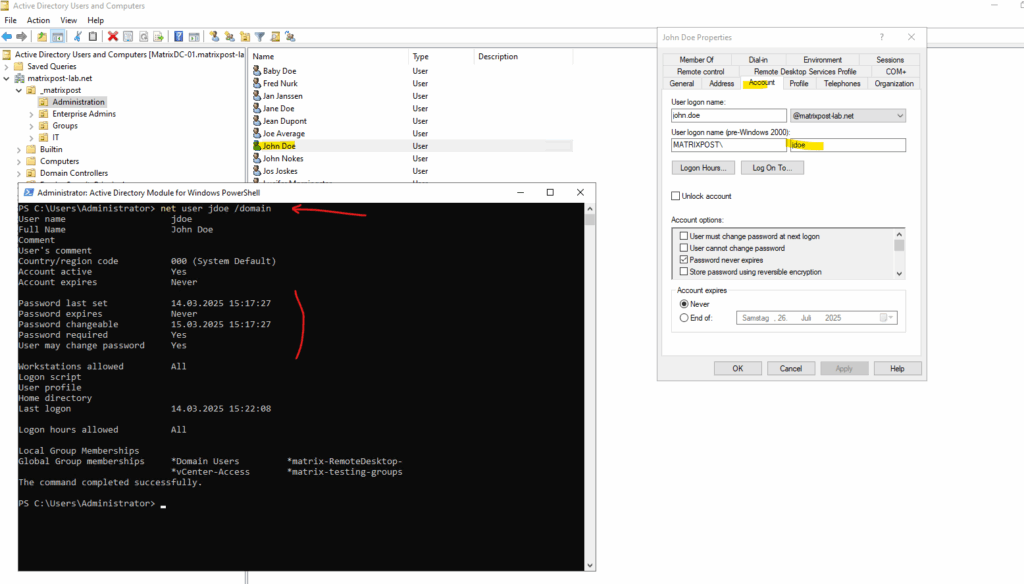Click the matrixpost-lab.net domain icon
This screenshot has height=584, width=1024.
(20, 78)
